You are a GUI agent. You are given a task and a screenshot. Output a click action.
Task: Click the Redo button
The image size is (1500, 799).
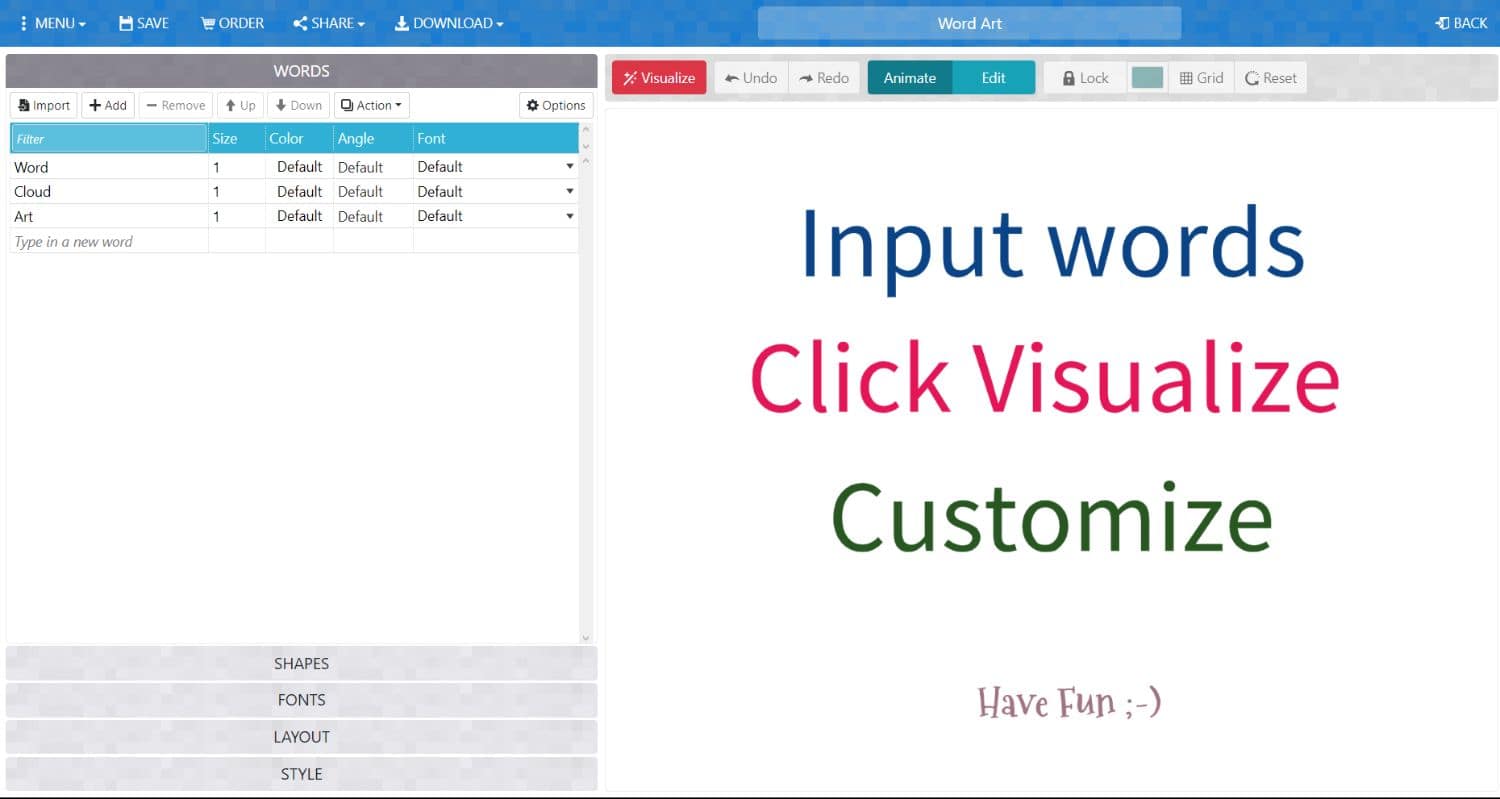pos(824,78)
